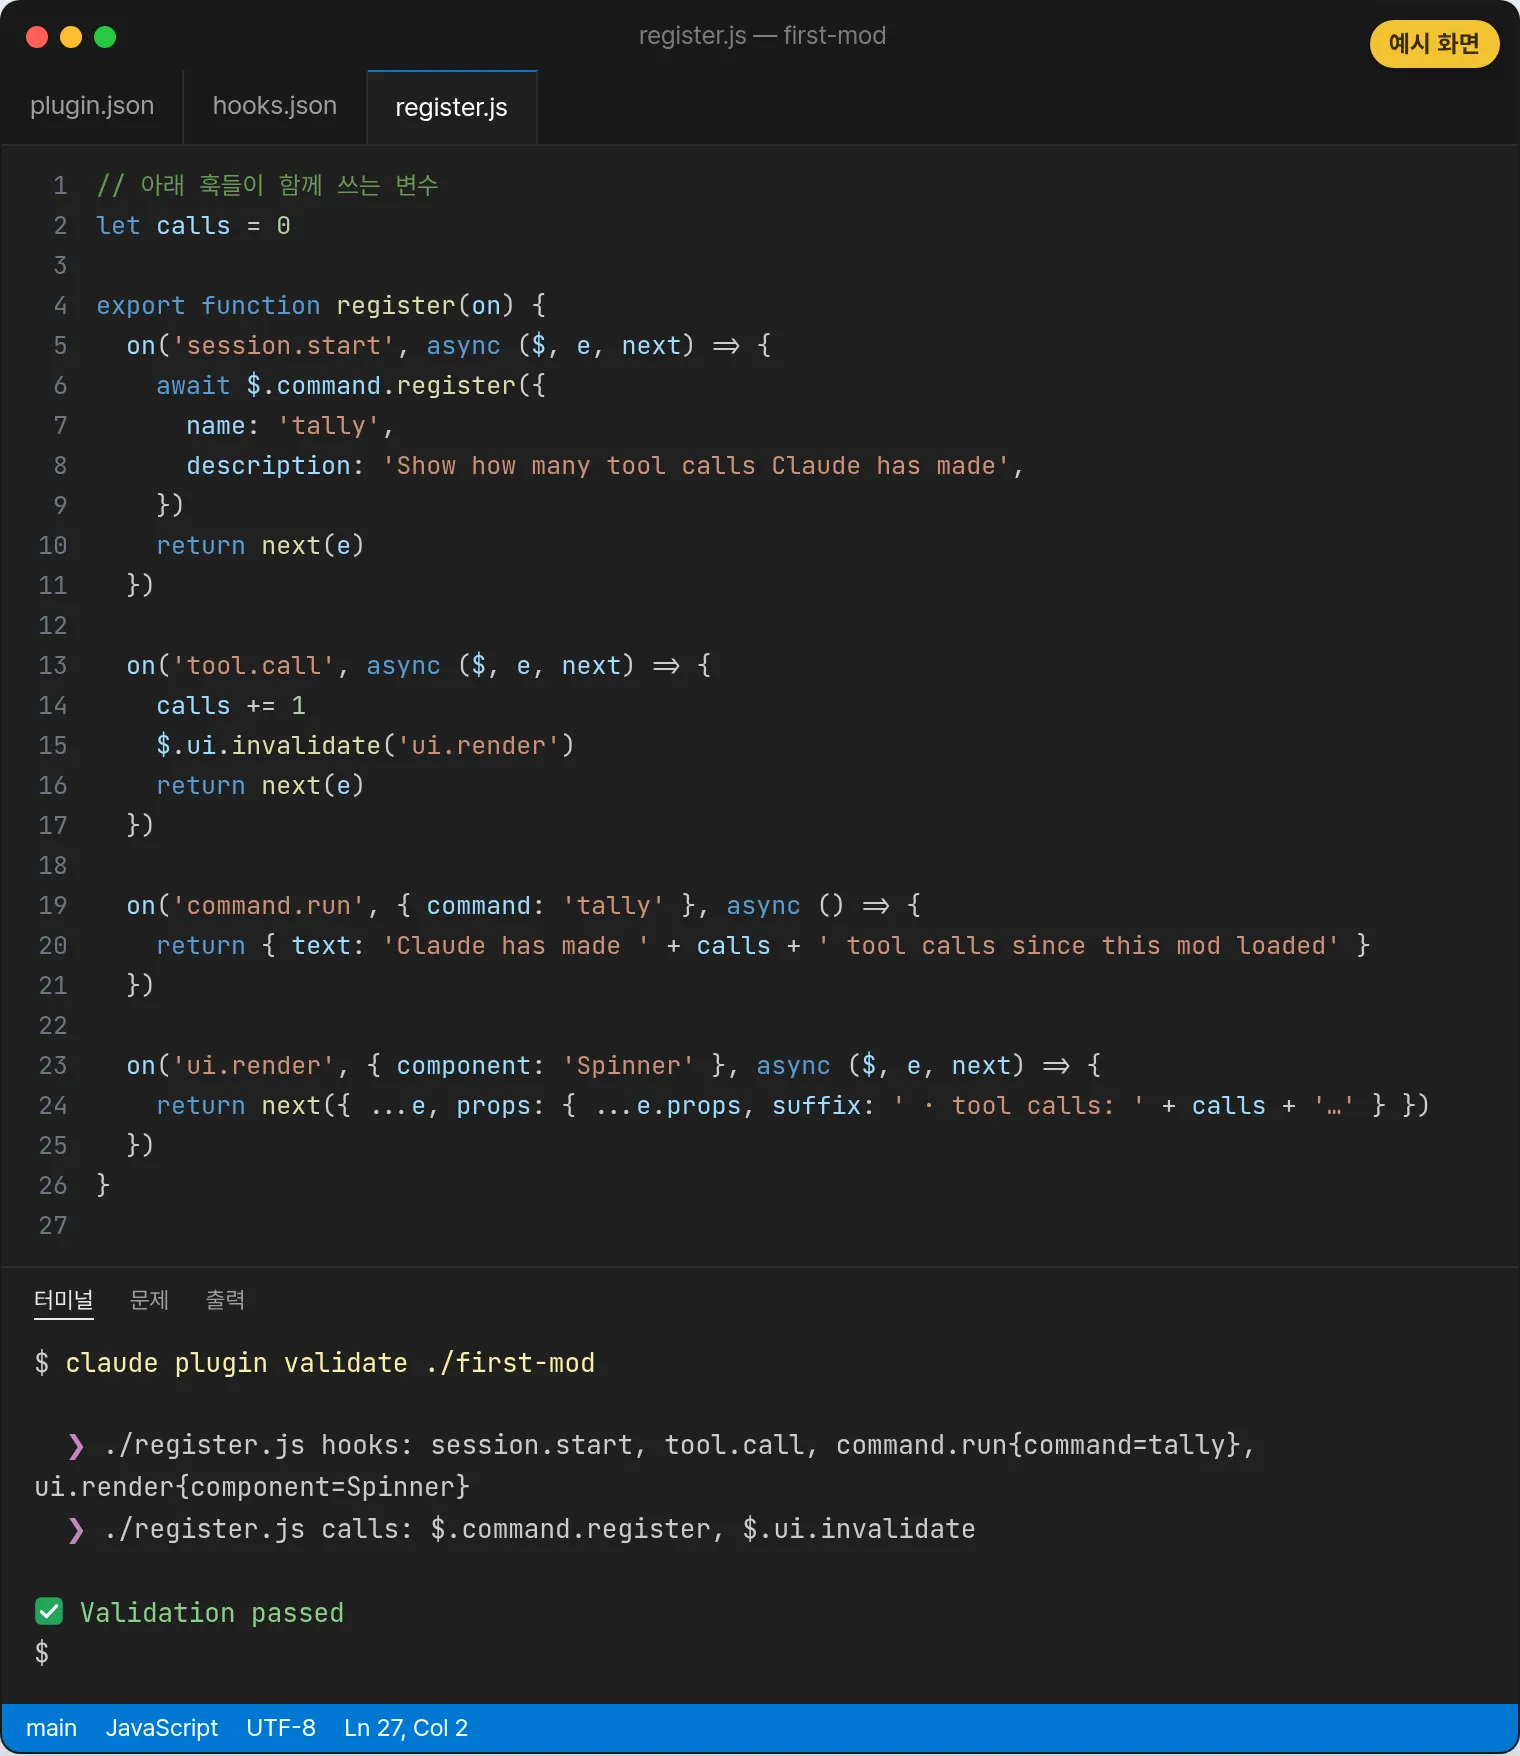
Task: Click "name: 'tally'," on line 7
Action: tap(290, 426)
